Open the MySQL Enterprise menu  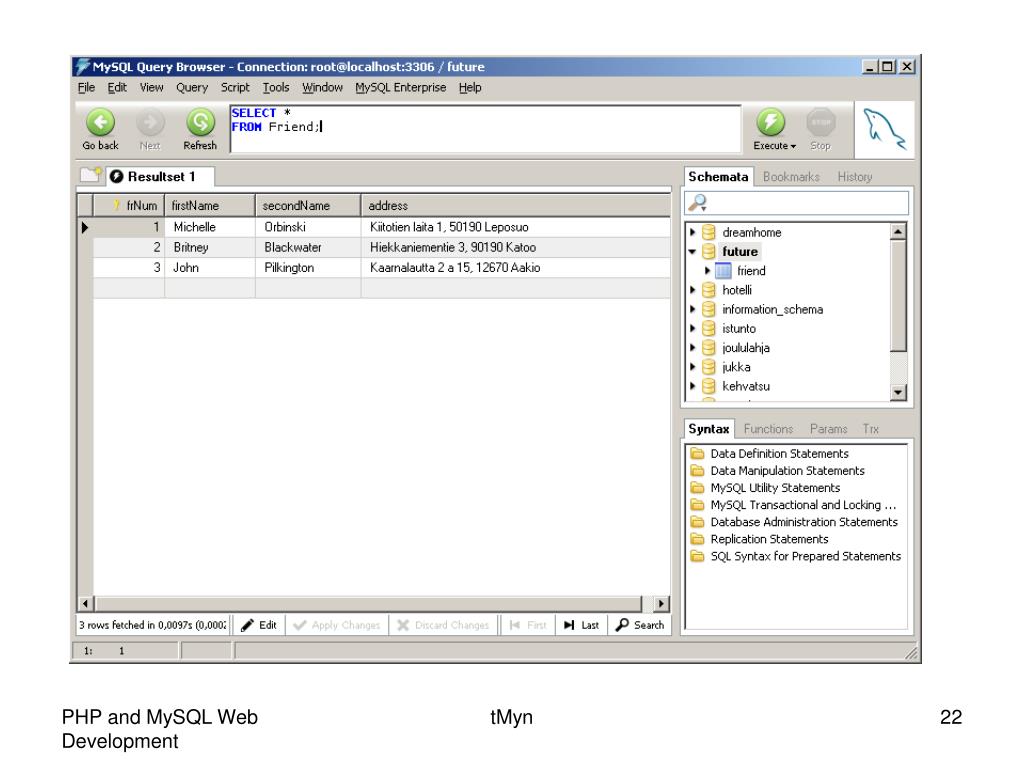(x=401, y=88)
